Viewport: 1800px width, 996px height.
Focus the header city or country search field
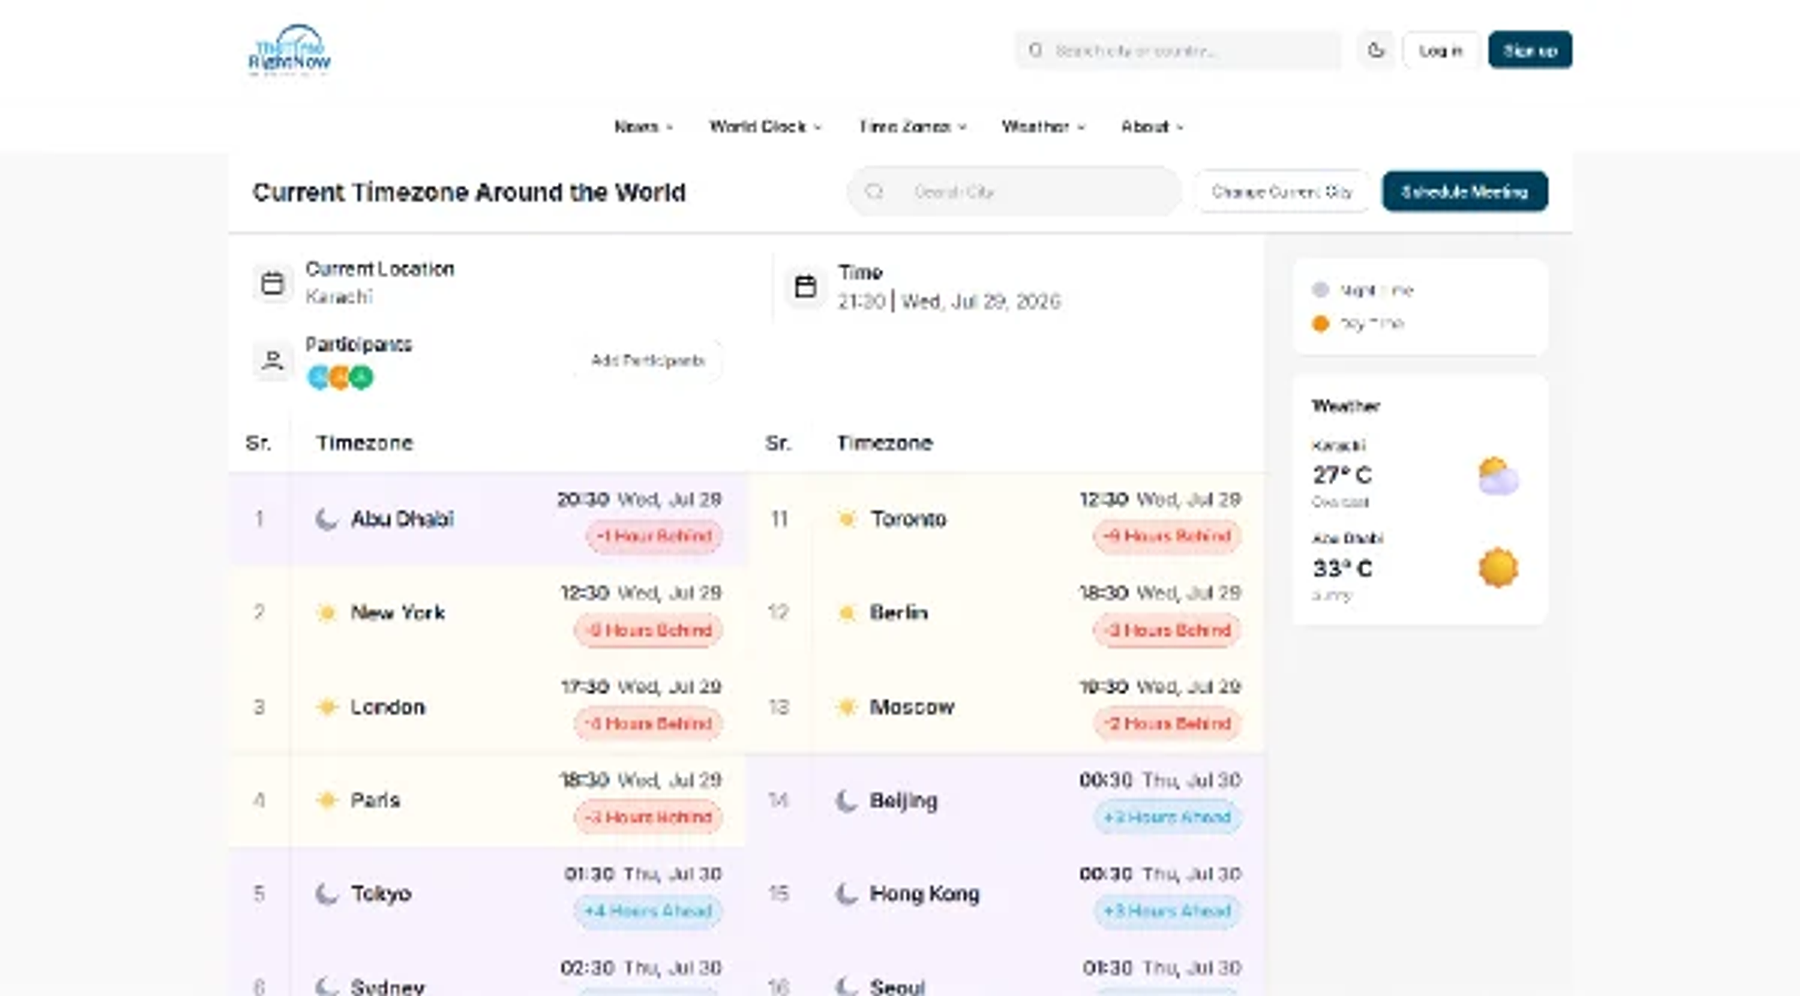tap(1178, 50)
